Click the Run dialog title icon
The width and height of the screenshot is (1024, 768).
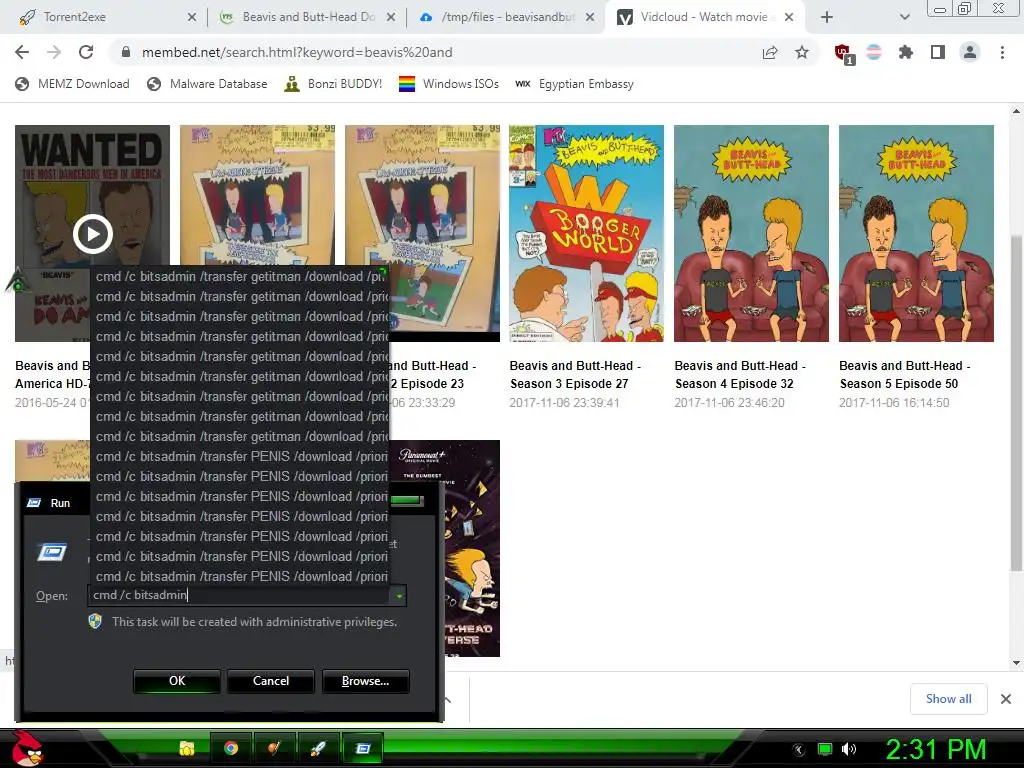click(x=33, y=503)
